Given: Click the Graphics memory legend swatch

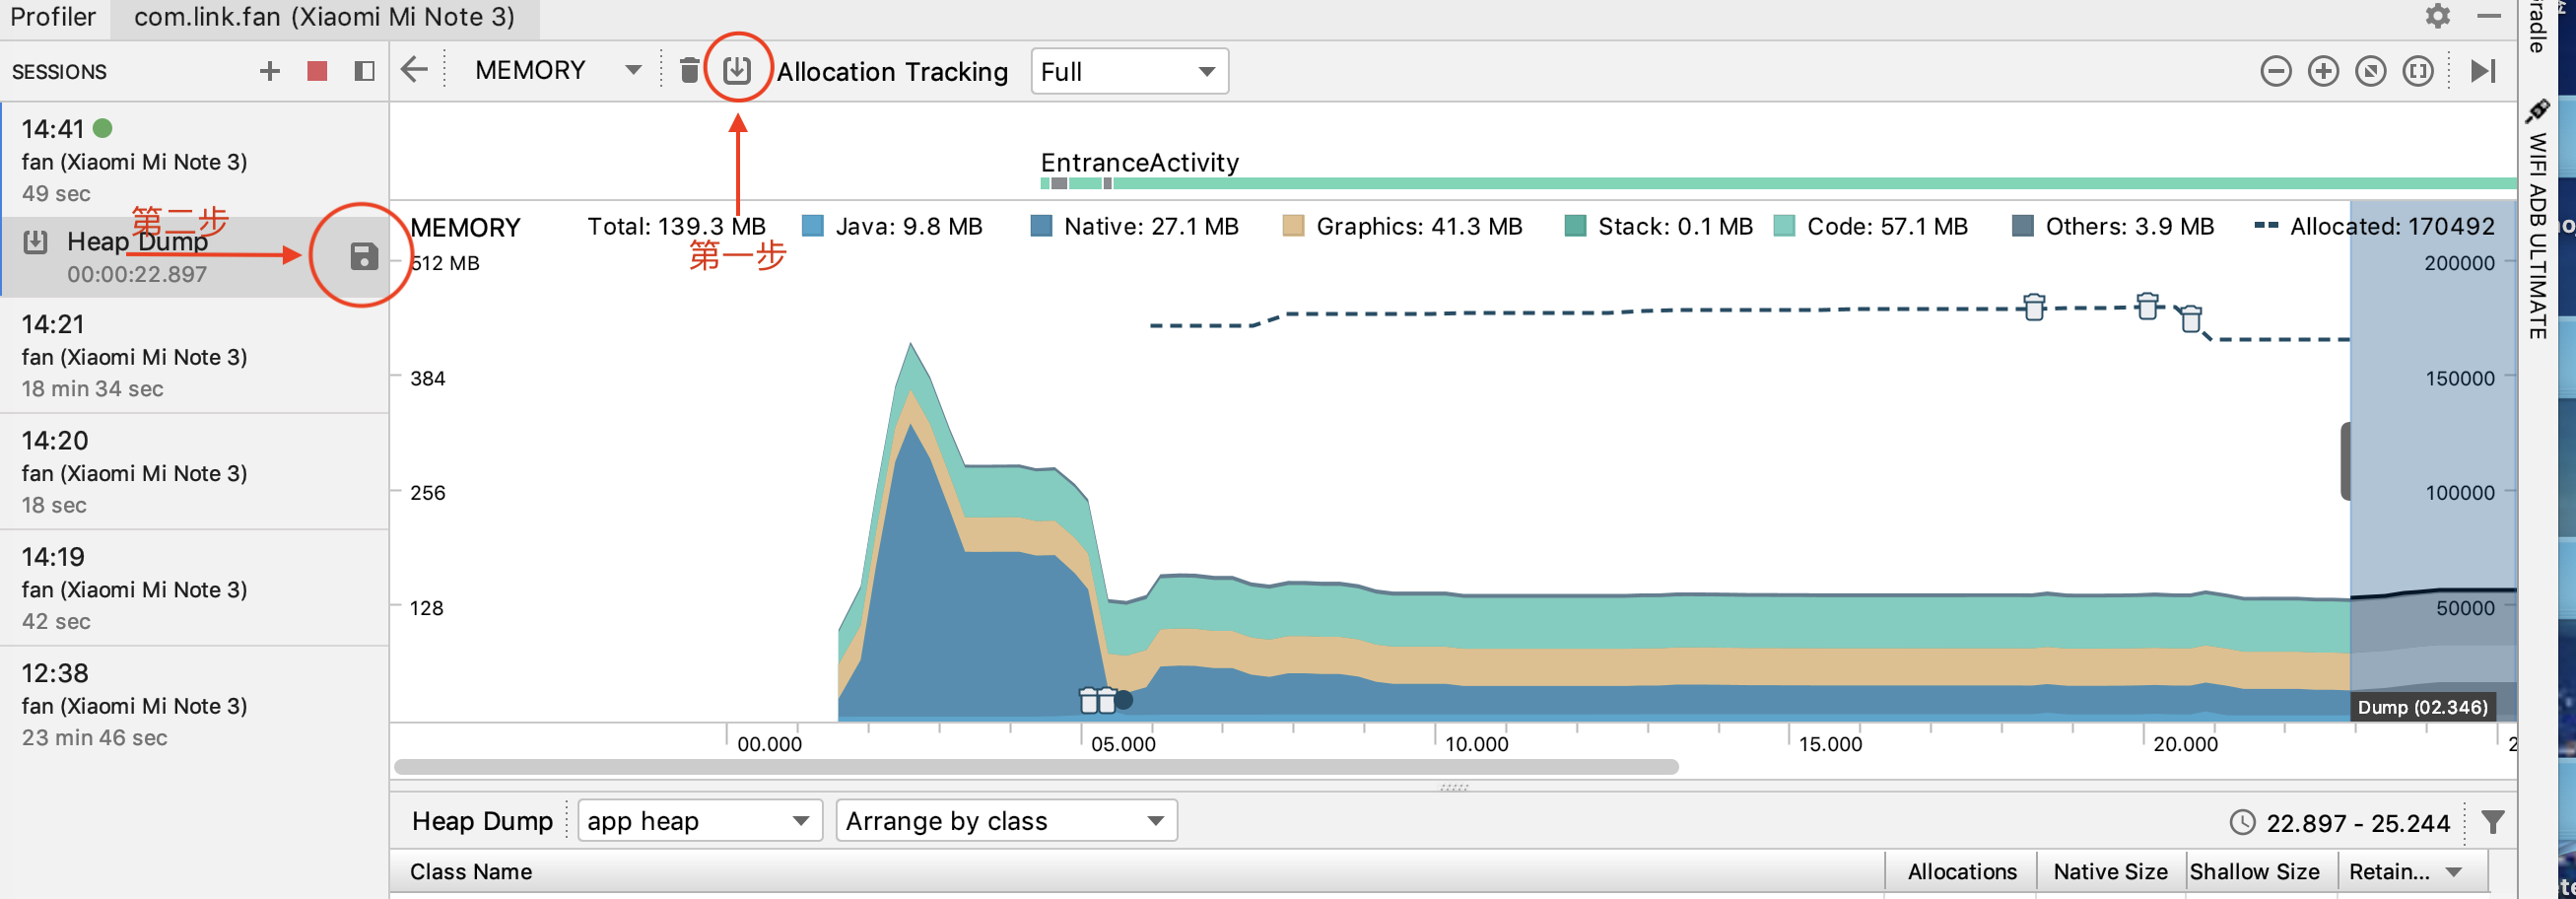Looking at the screenshot, I should coord(1293,226).
